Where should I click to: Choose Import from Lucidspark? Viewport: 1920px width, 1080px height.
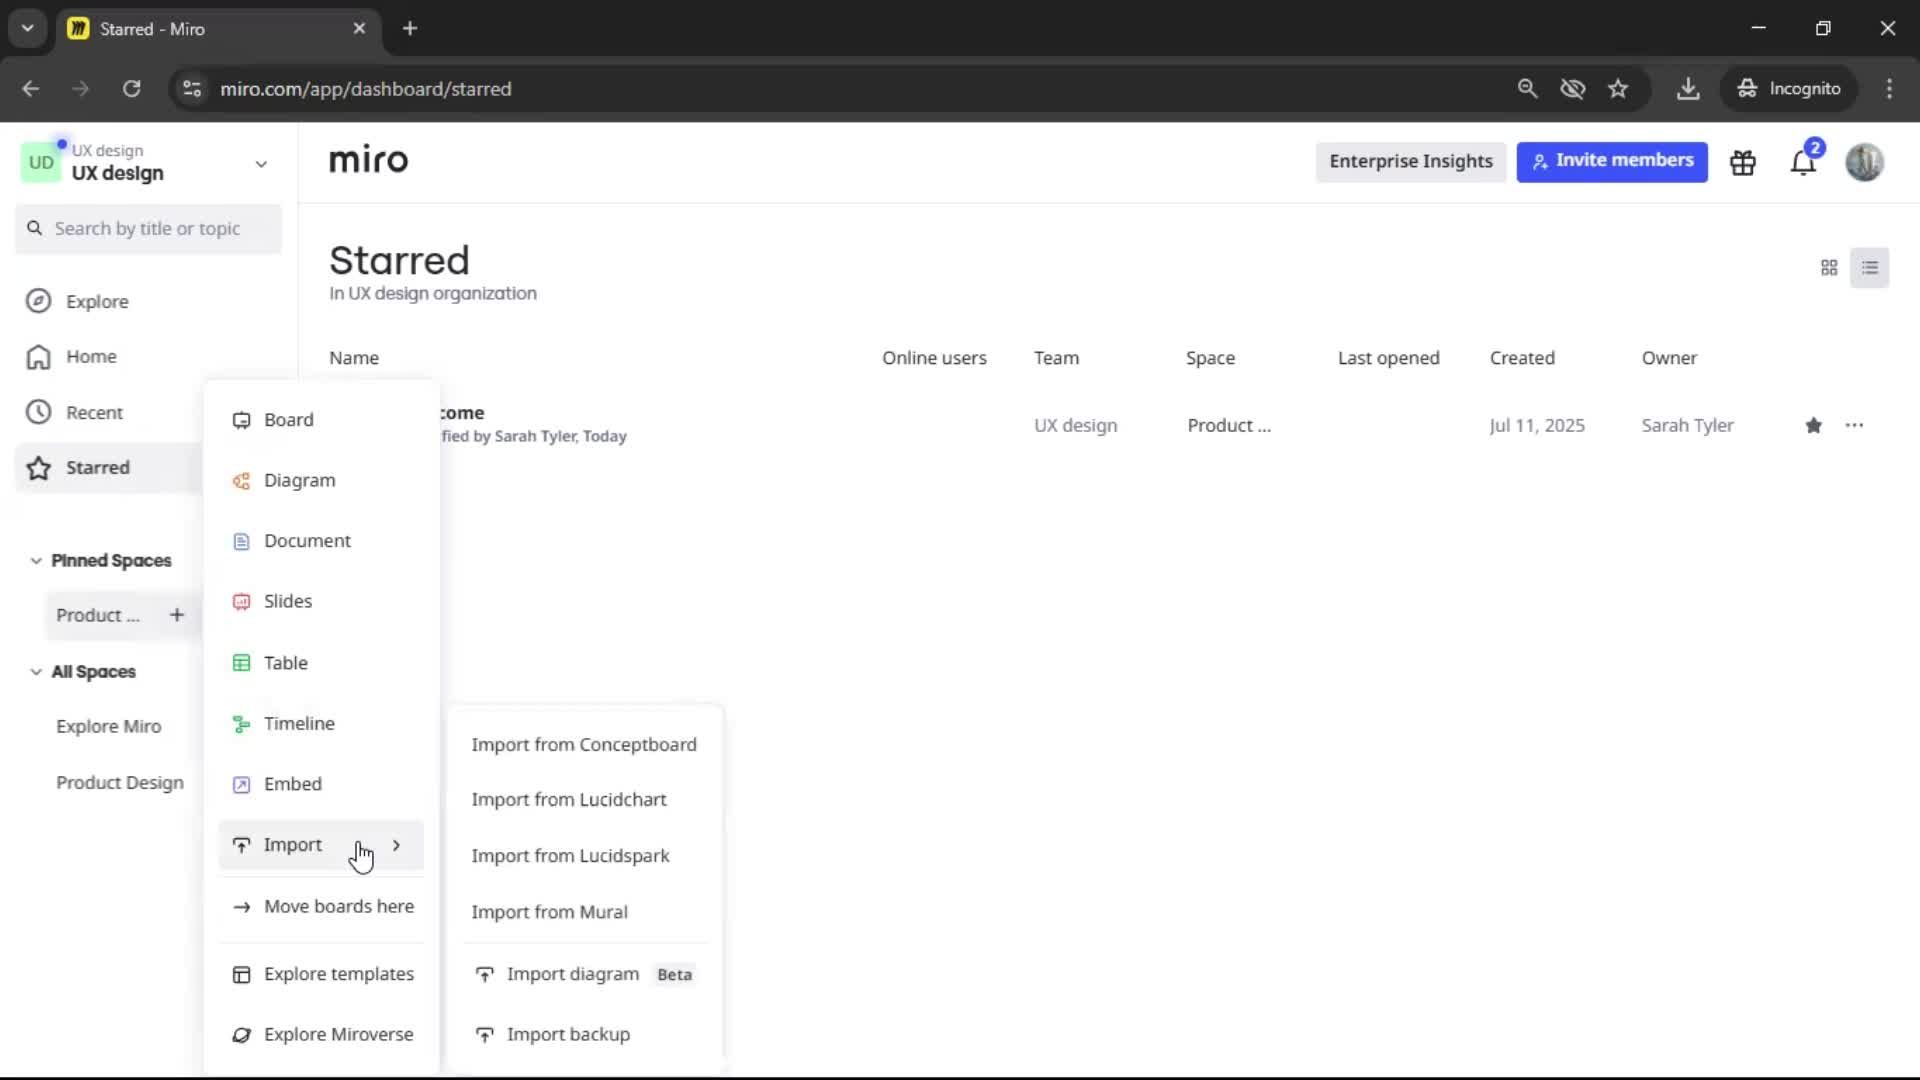tap(584, 856)
